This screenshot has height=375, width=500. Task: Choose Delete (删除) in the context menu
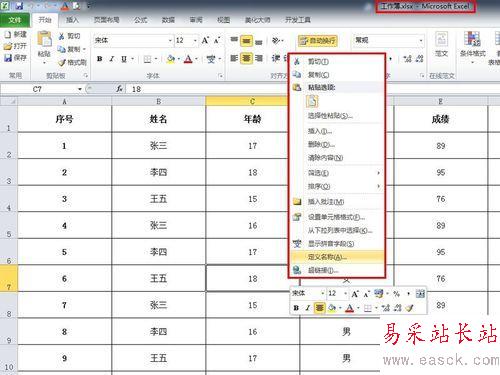337,144
